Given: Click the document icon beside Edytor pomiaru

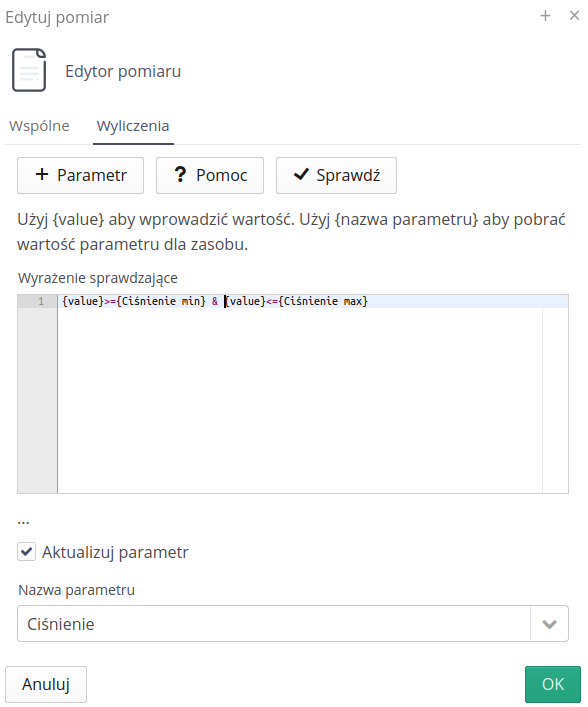Looking at the screenshot, I should tap(29, 70).
